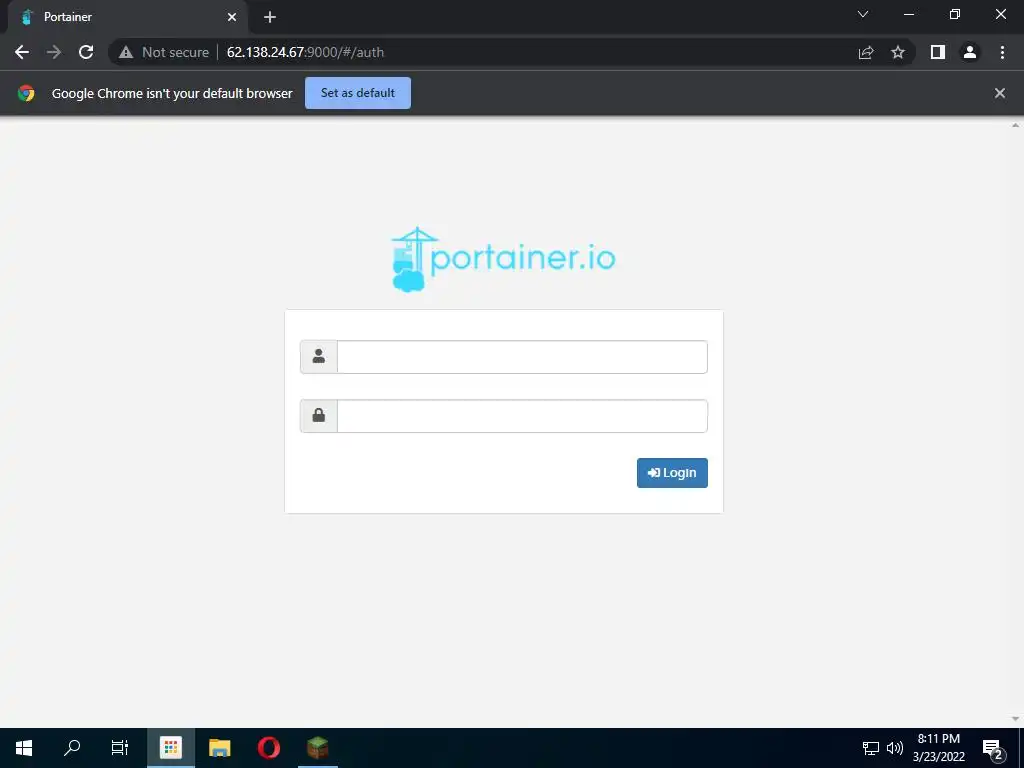Open the notification center icon
The height and width of the screenshot is (768, 1024).
(x=993, y=749)
